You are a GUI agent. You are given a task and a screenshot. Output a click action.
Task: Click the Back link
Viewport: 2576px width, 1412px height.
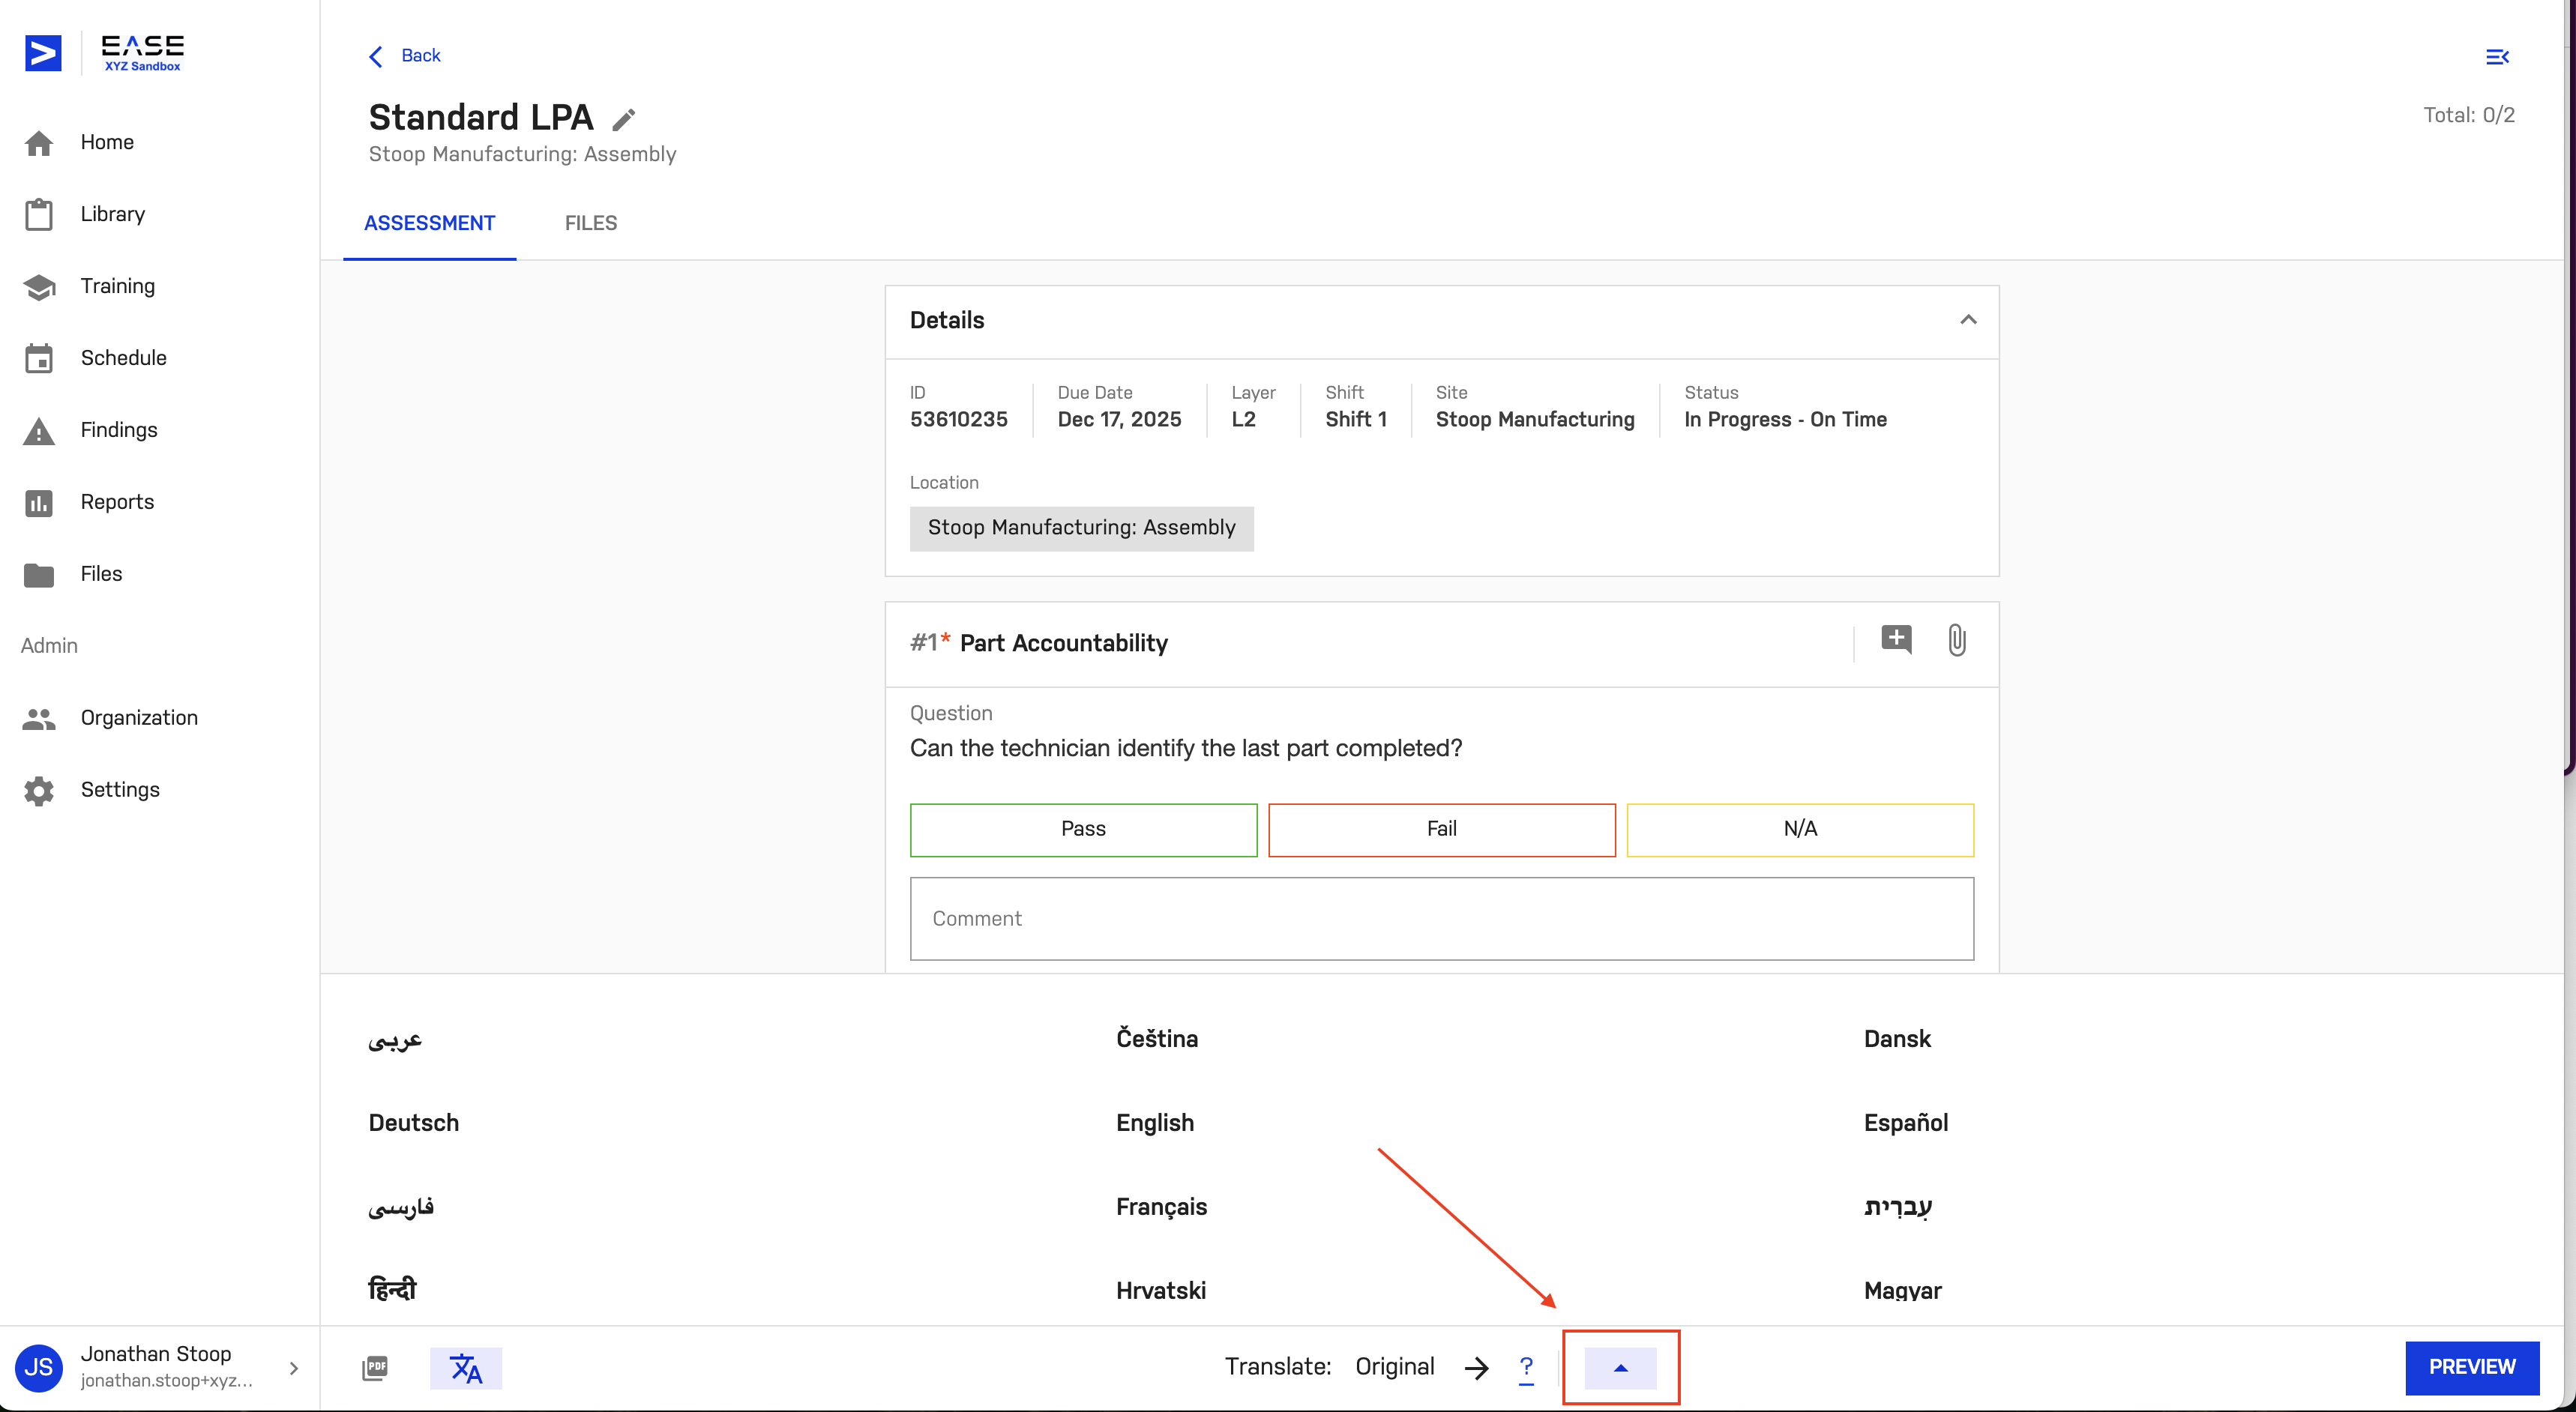coord(404,56)
